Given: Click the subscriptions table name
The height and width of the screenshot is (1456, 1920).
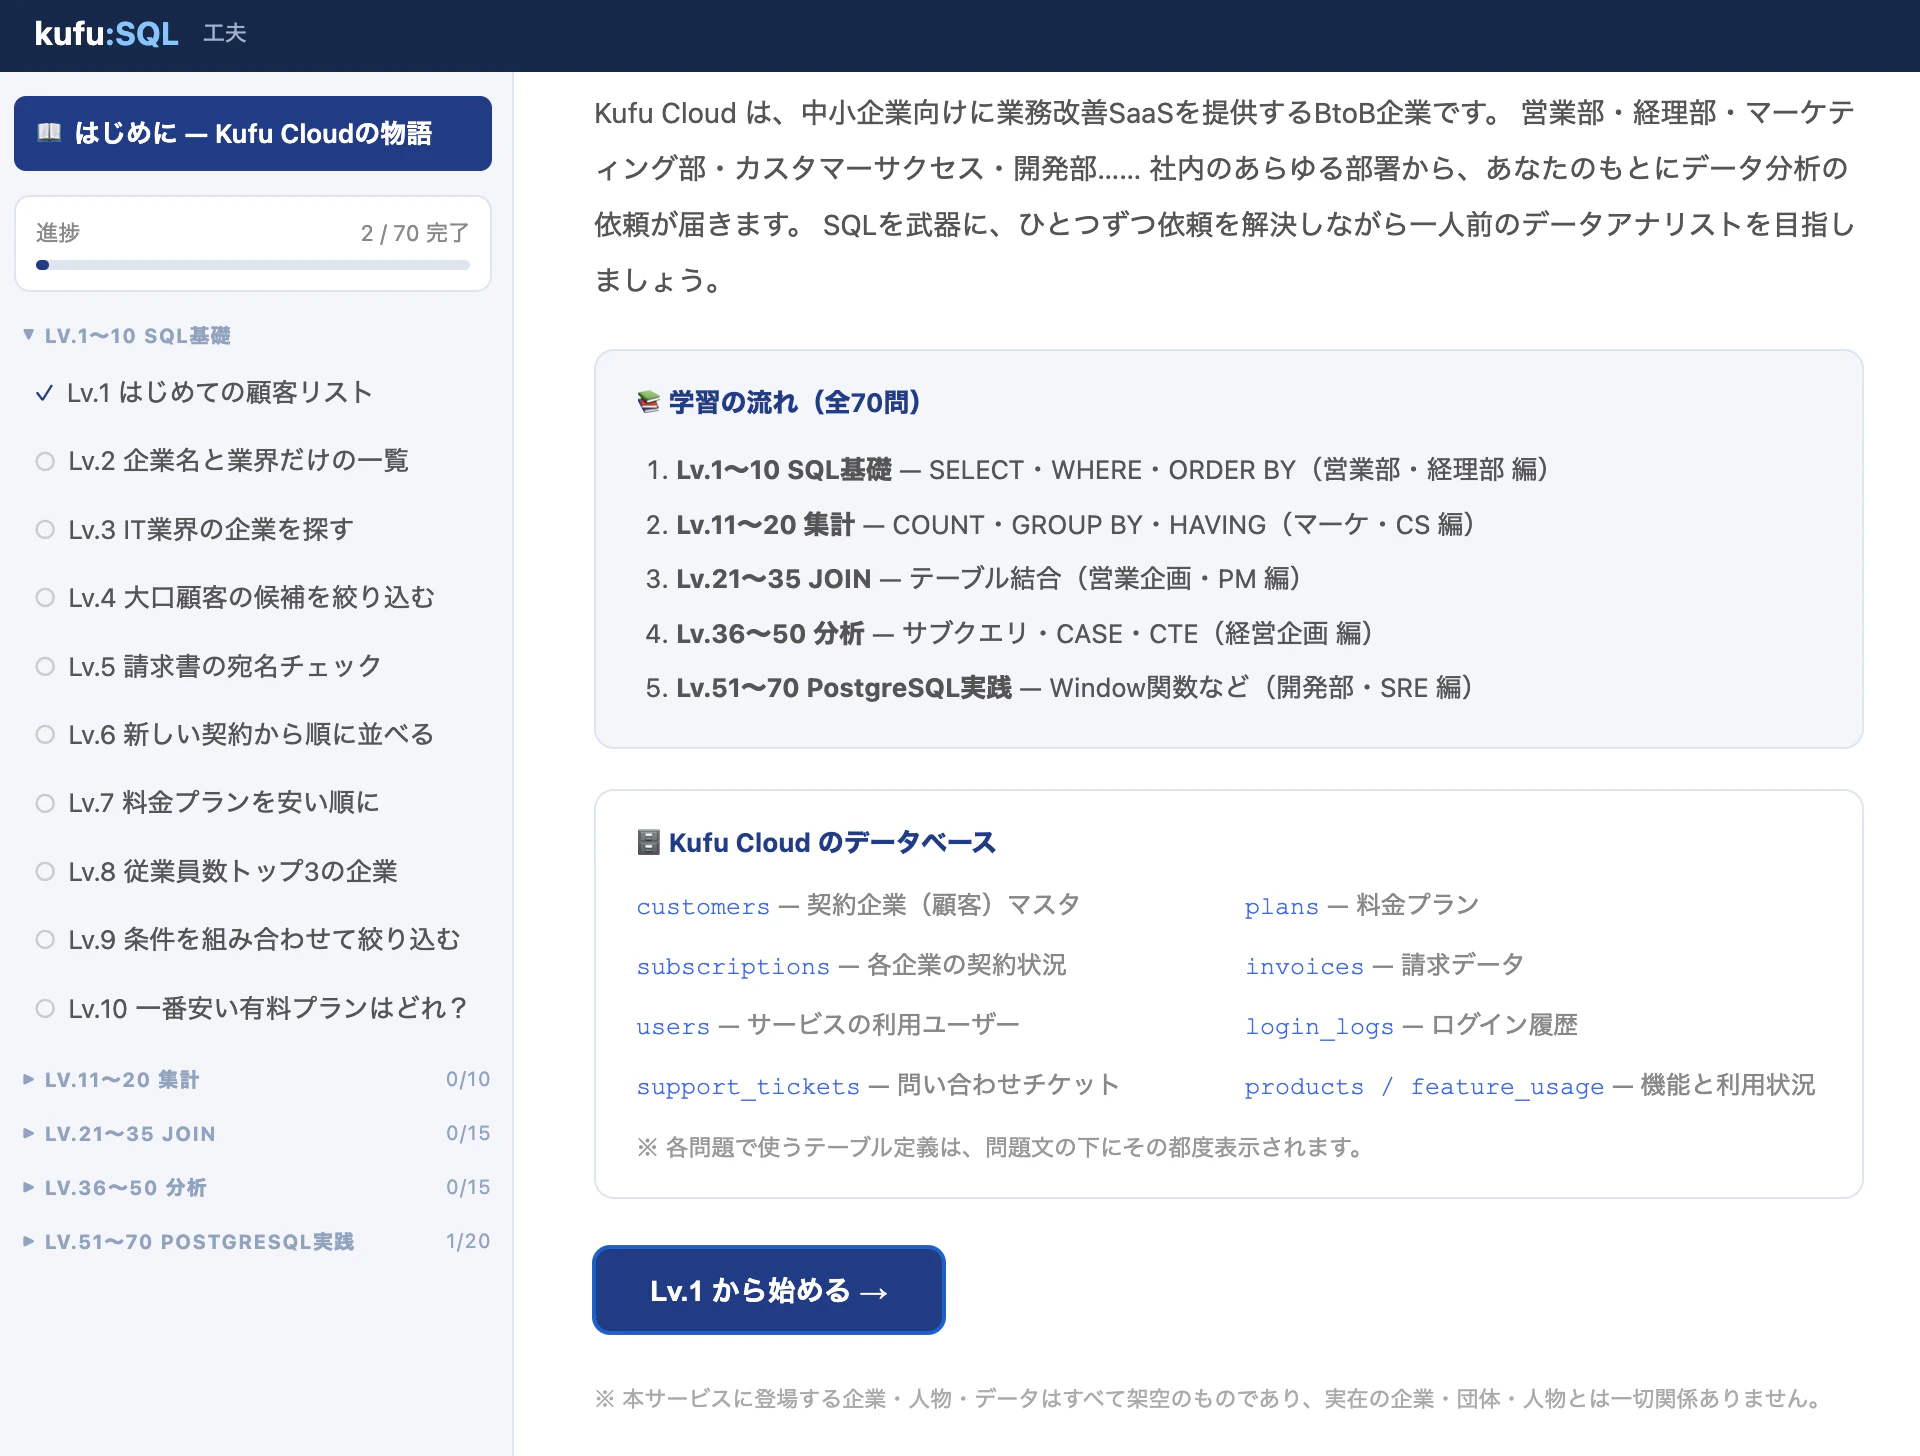Looking at the screenshot, I should 733,967.
